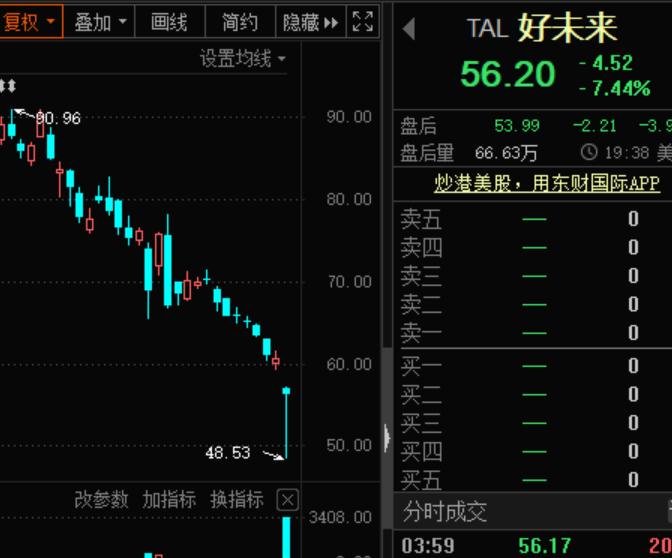
Task: Click the left arrow before TAL
Action: (409, 29)
